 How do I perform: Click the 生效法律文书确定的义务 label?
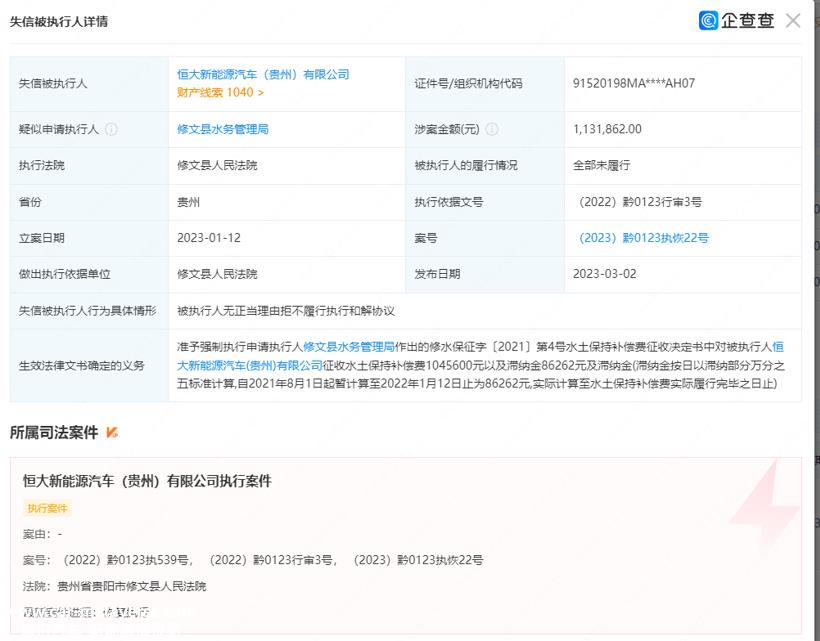[82, 365]
